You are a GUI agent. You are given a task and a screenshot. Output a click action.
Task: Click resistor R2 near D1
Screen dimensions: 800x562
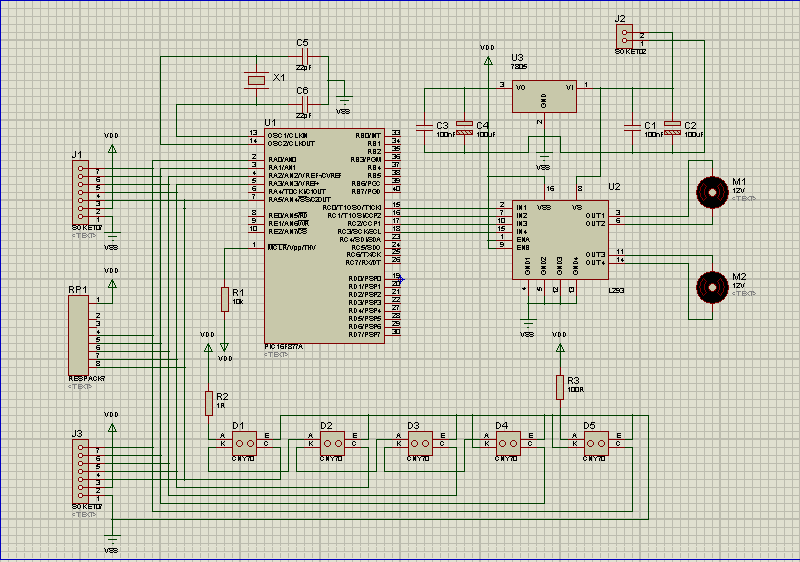tap(208, 403)
